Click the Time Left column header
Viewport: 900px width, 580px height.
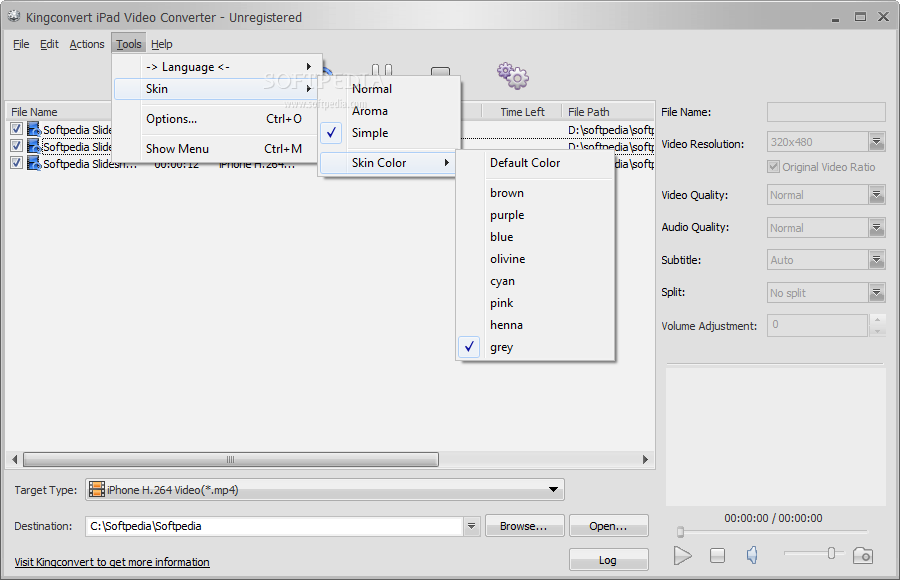coord(522,112)
